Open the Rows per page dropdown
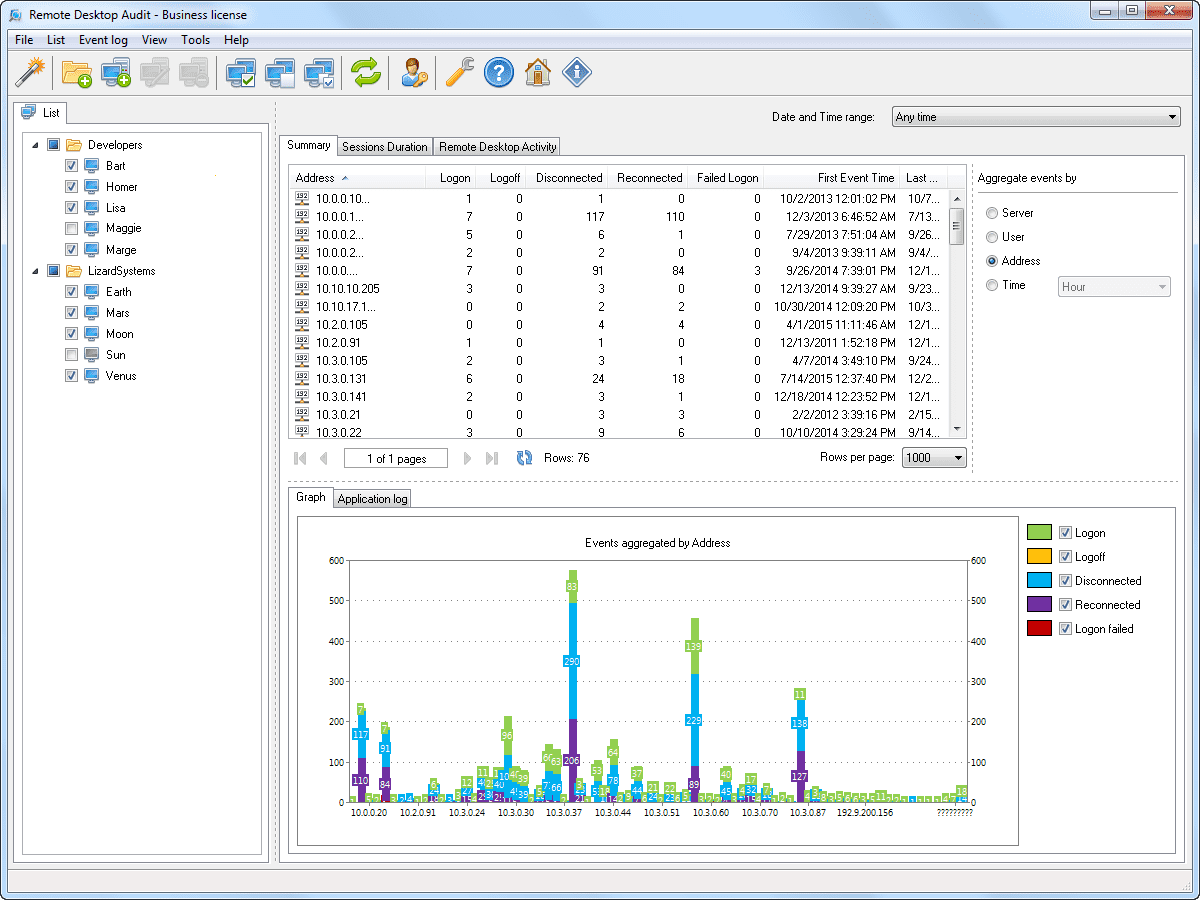 [x=934, y=458]
